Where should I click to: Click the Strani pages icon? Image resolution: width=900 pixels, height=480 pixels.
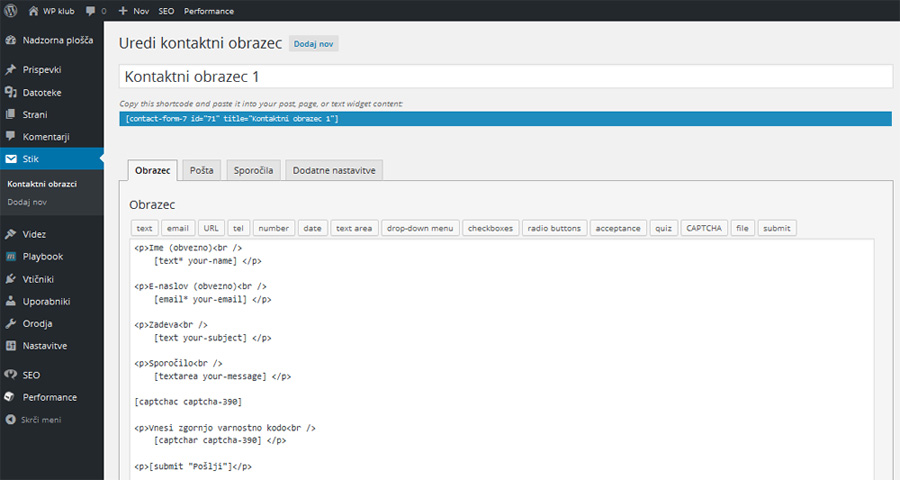tap(10, 114)
